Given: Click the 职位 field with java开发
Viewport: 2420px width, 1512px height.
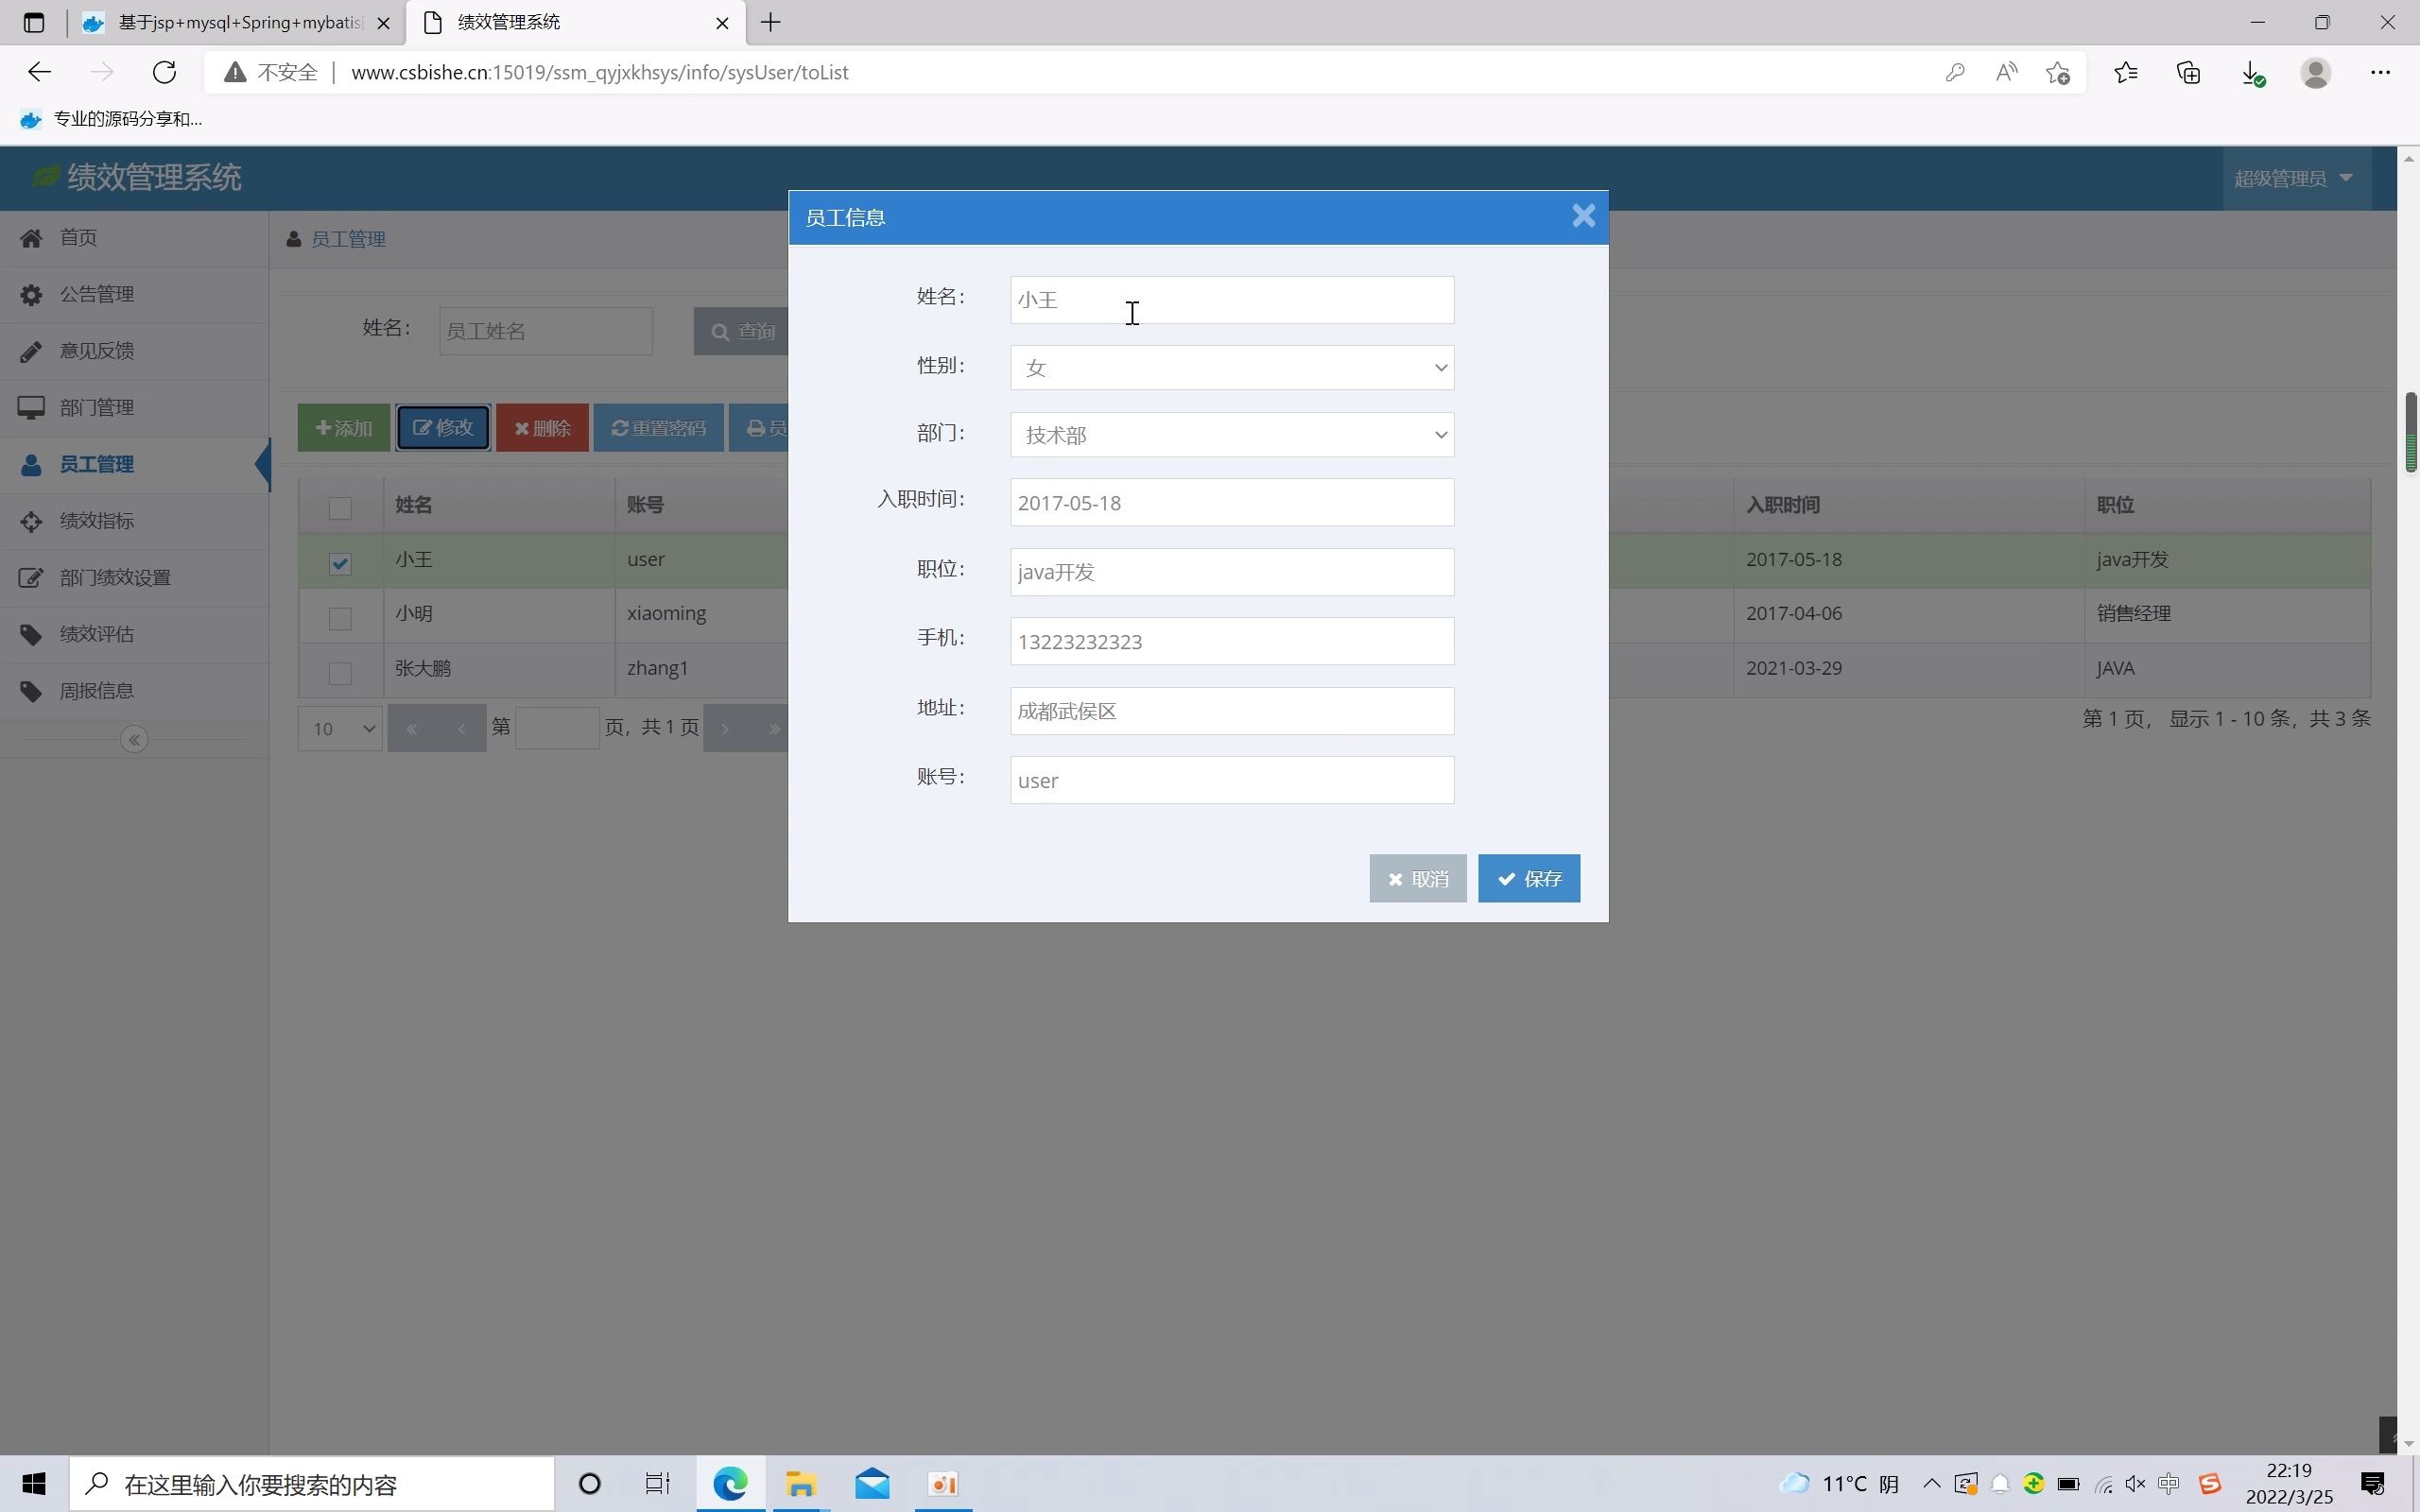Looking at the screenshot, I should (1231, 572).
